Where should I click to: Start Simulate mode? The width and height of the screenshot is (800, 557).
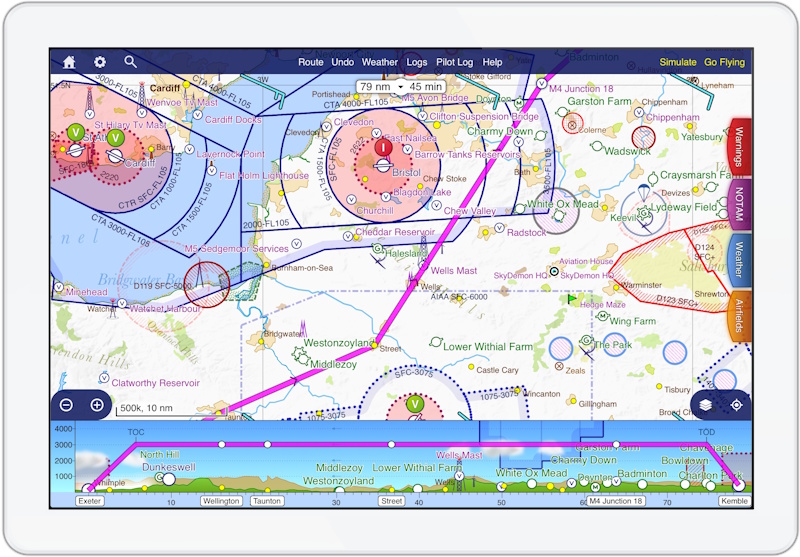tap(678, 62)
